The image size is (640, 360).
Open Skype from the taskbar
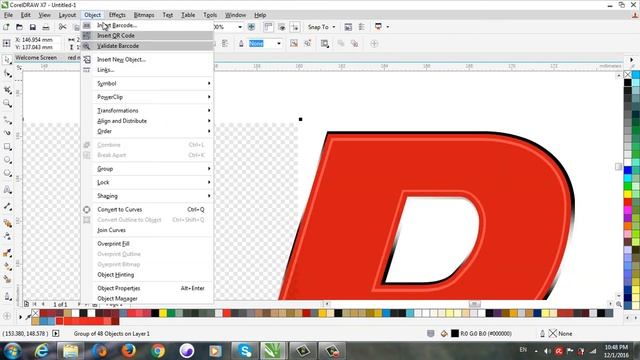[x=244, y=351]
